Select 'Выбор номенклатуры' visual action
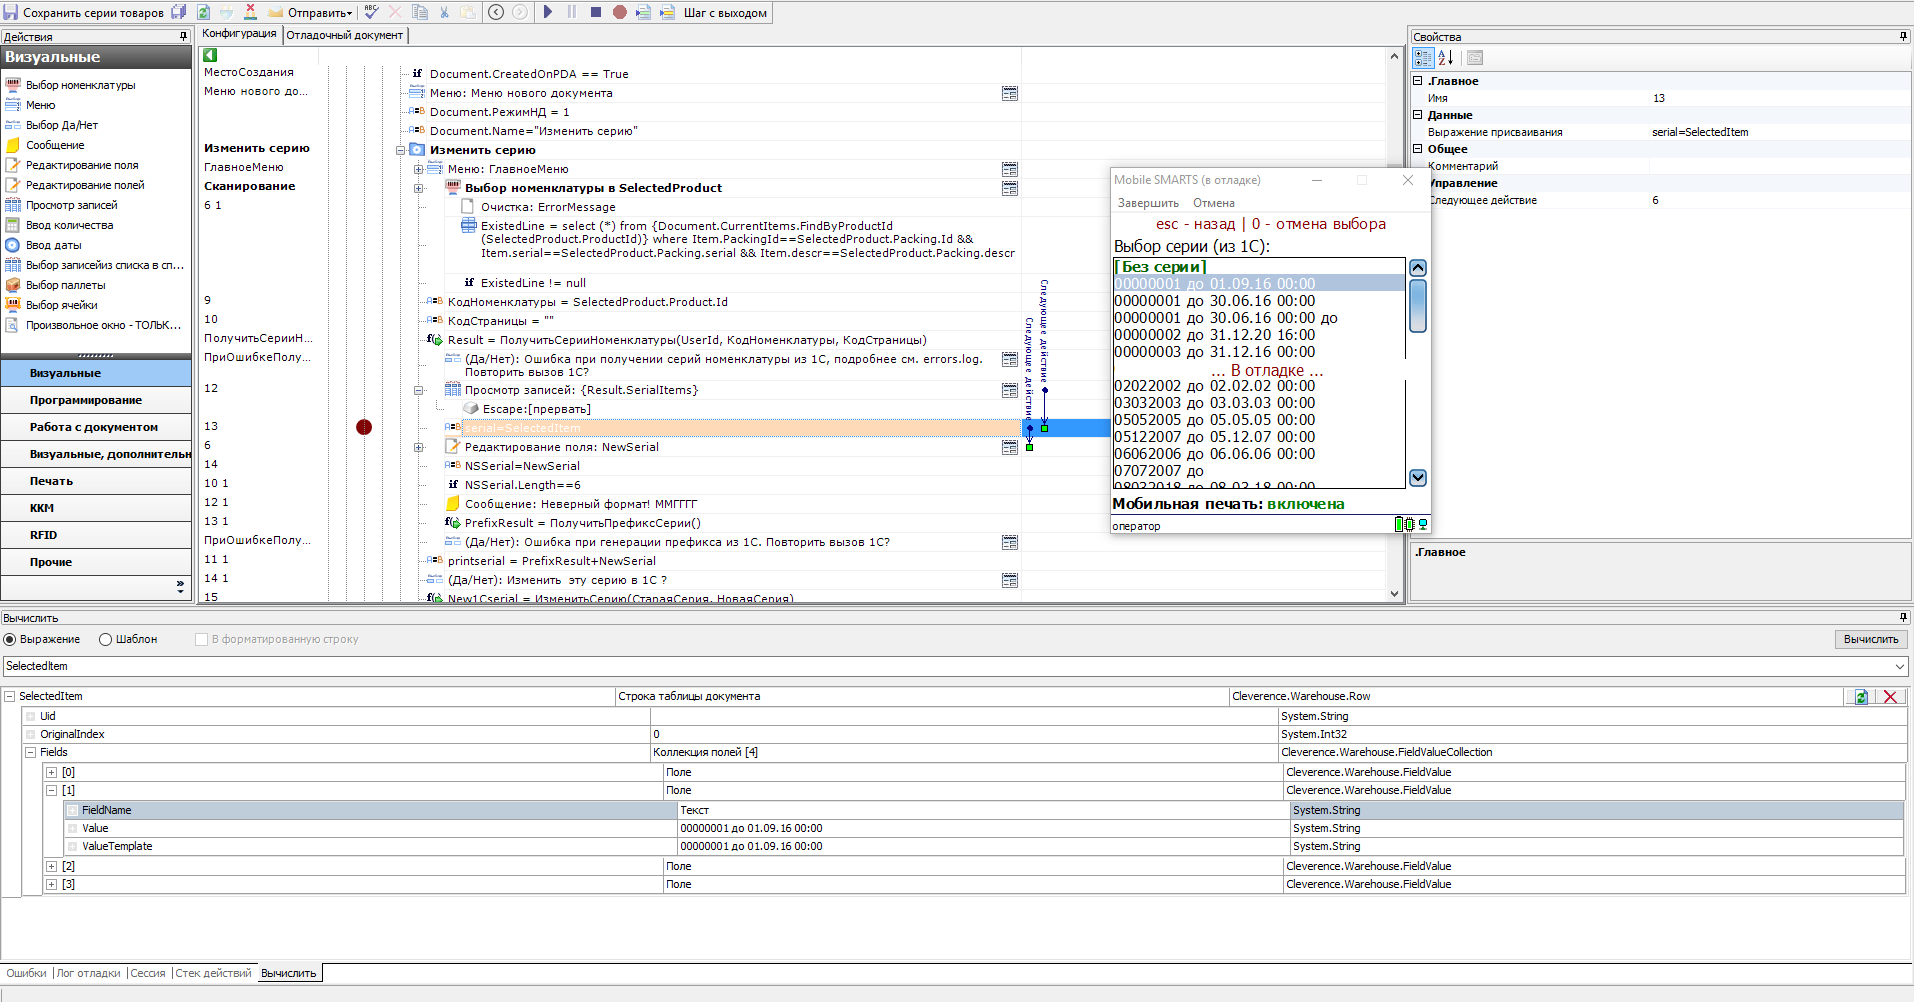This screenshot has width=1914, height=1002. click(x=80, y=85)
